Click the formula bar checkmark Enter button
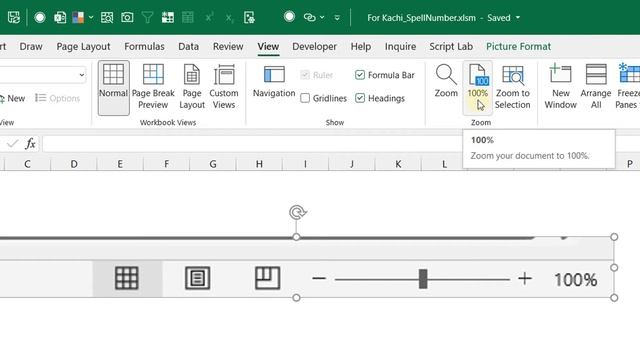The image size is (640, 360). point(13,144)
